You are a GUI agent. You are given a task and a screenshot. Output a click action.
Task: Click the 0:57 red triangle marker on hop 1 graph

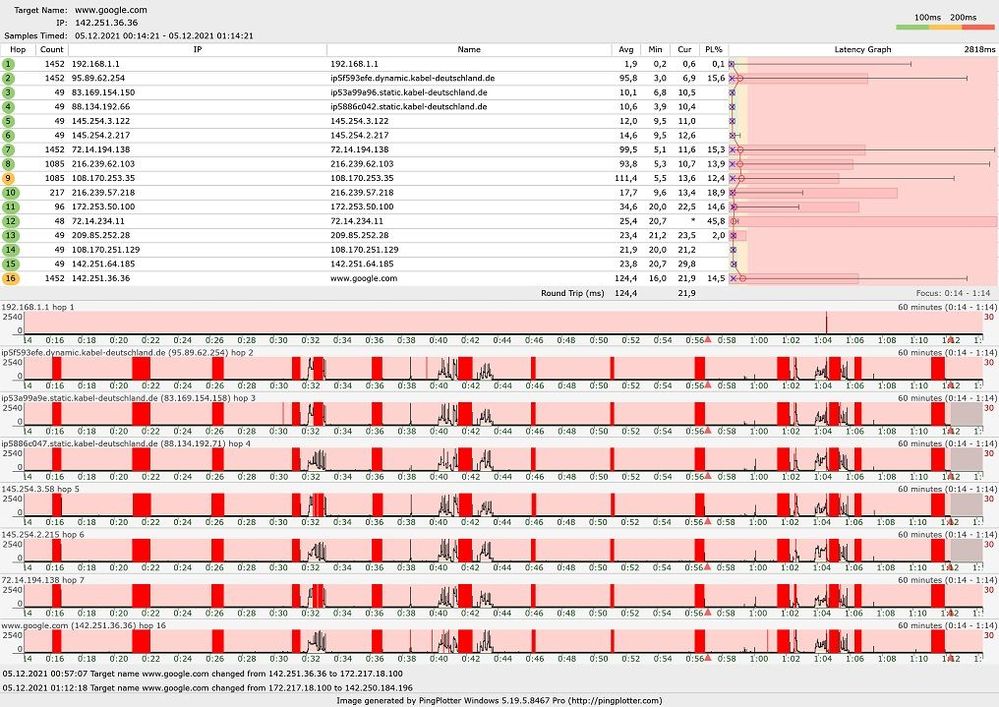pos(708,339)
